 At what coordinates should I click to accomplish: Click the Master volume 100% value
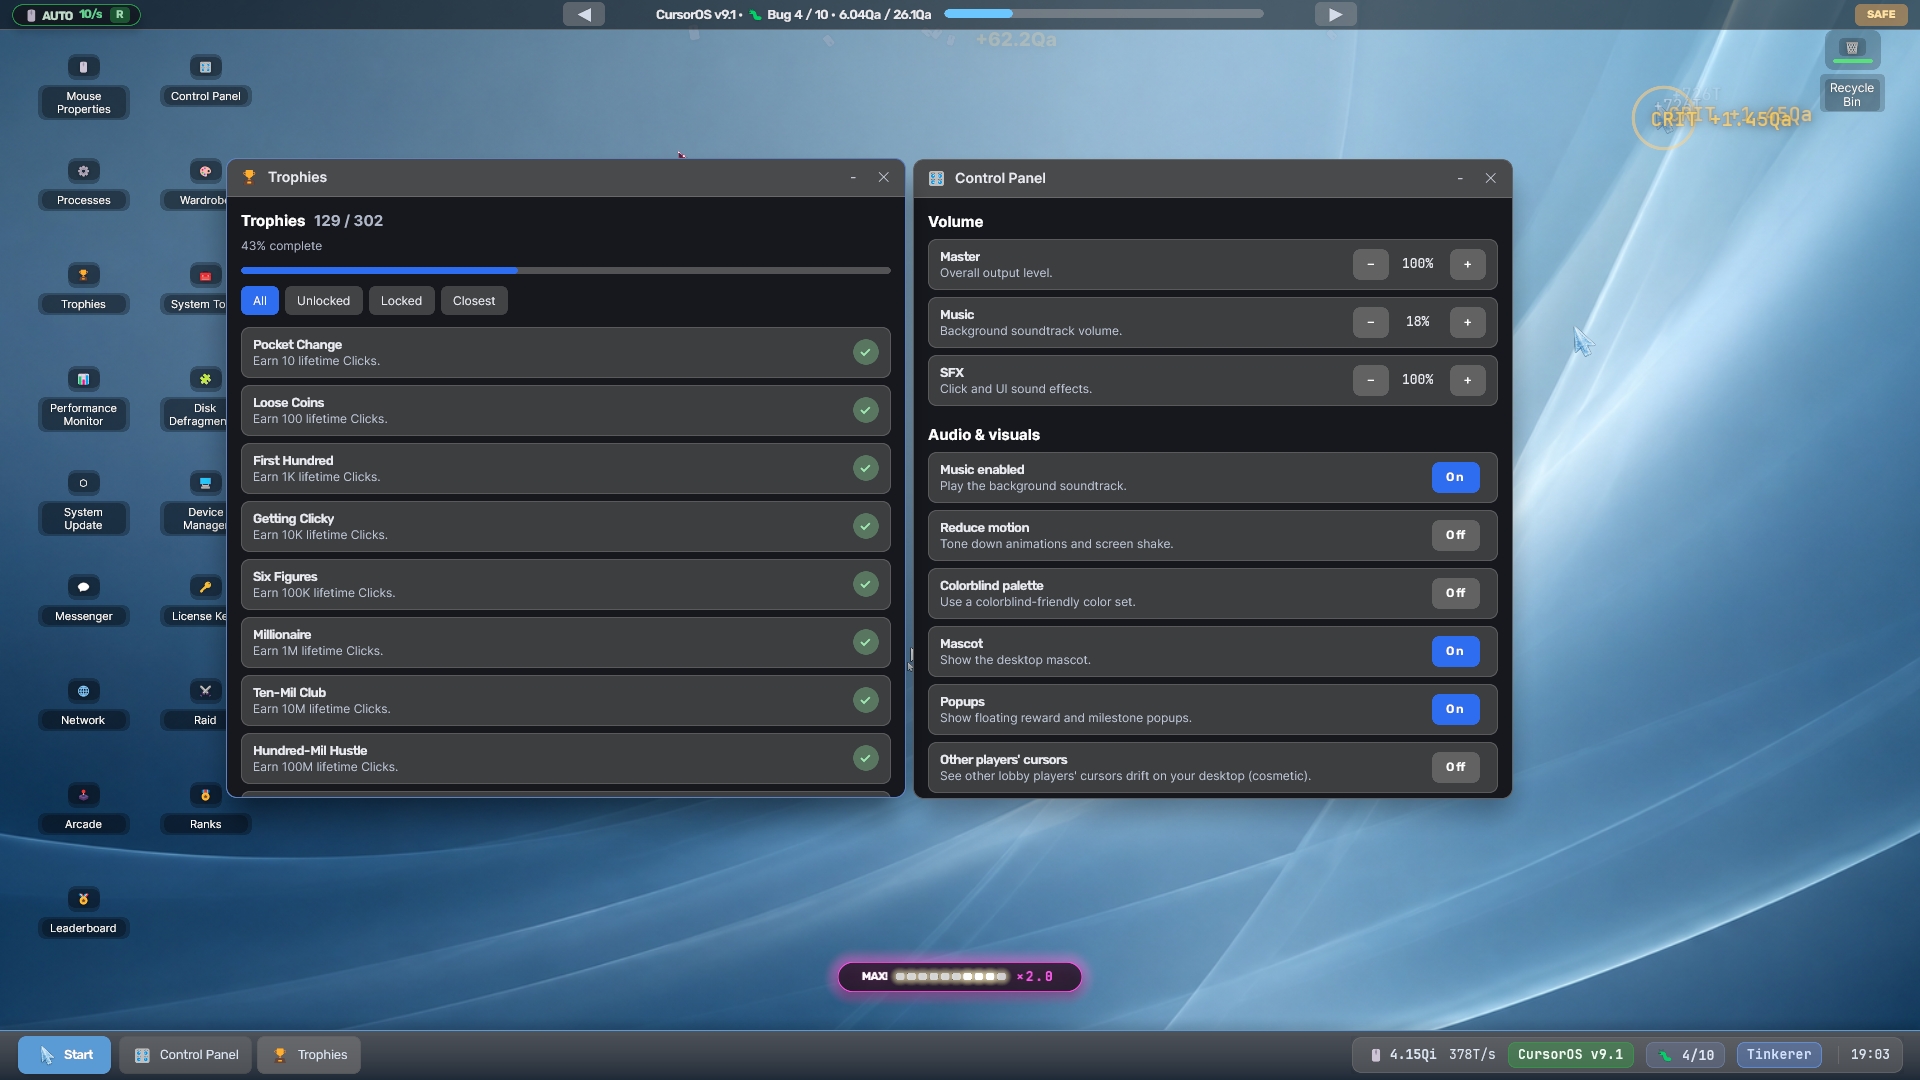[1418, 264]
